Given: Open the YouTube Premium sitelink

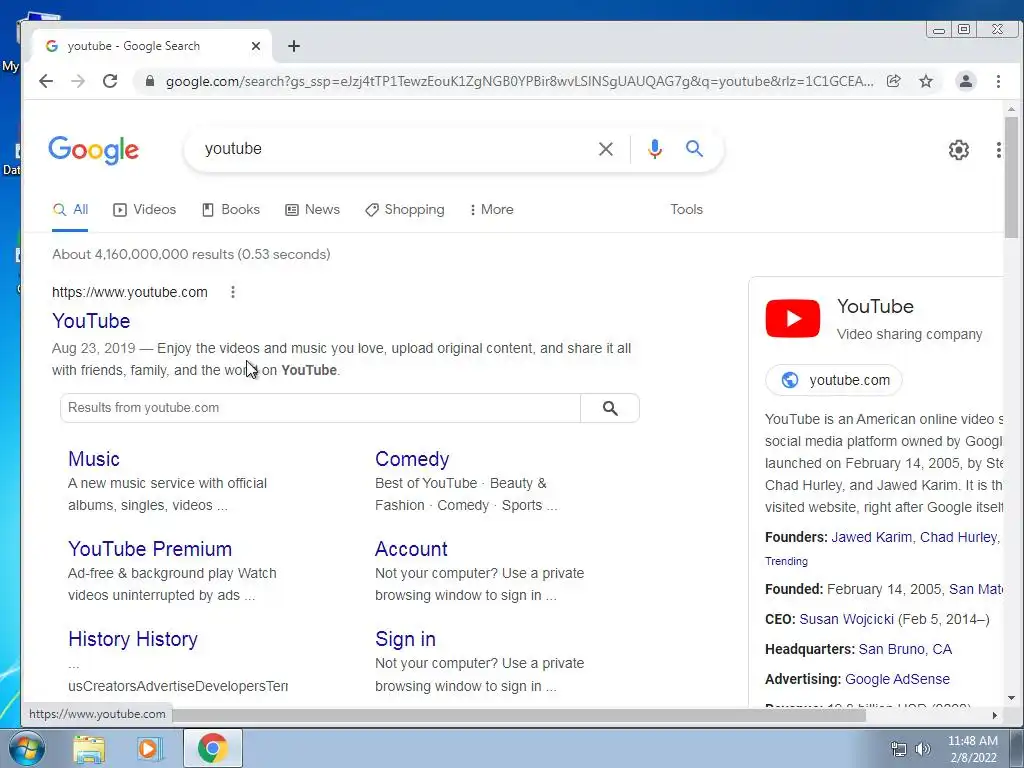Looking at the screenshot, I should tap(150, 549).
